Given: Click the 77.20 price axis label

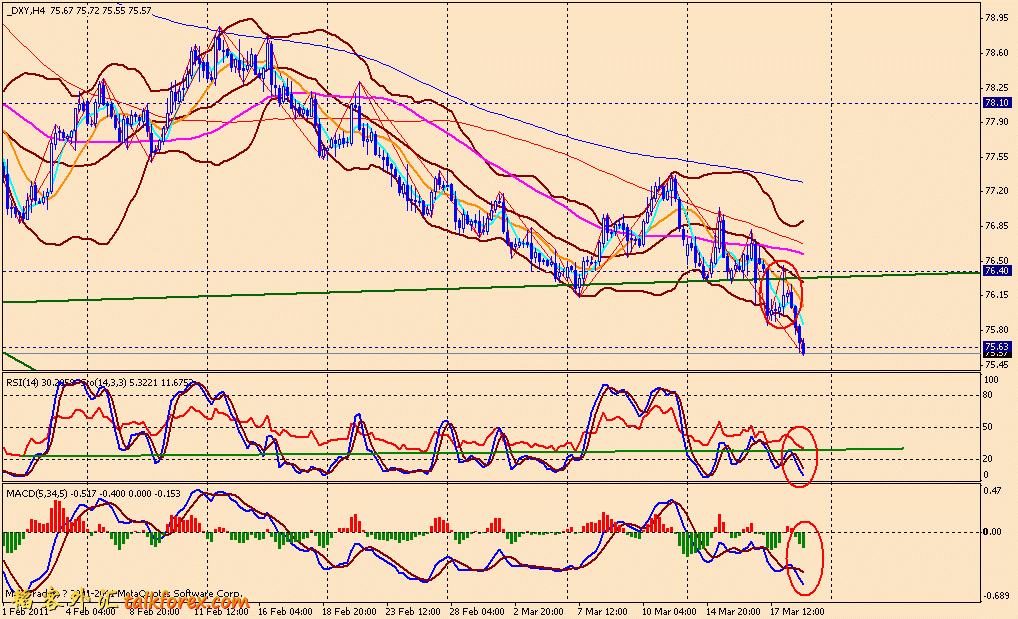Looking at the screenshot, I should click(996, 191).
